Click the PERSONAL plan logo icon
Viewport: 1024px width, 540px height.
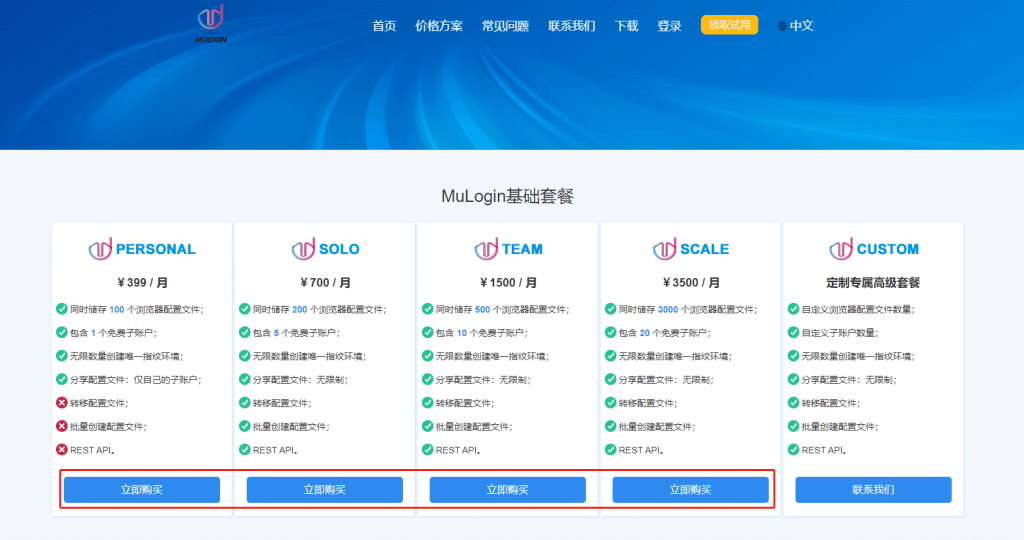[100, 249]
